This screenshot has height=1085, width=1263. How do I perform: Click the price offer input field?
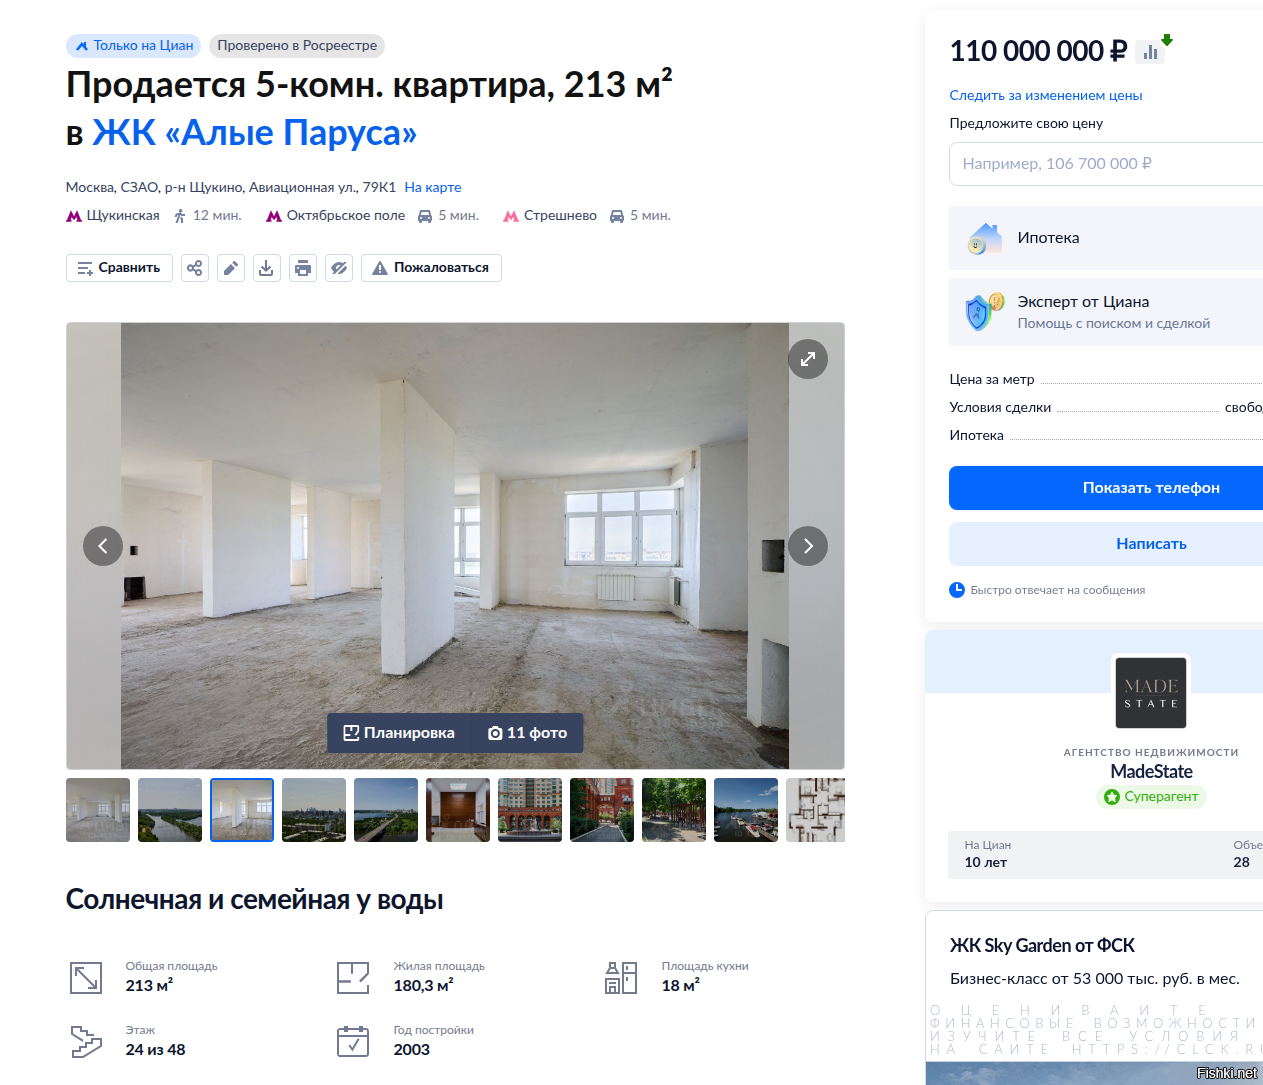1106,164
